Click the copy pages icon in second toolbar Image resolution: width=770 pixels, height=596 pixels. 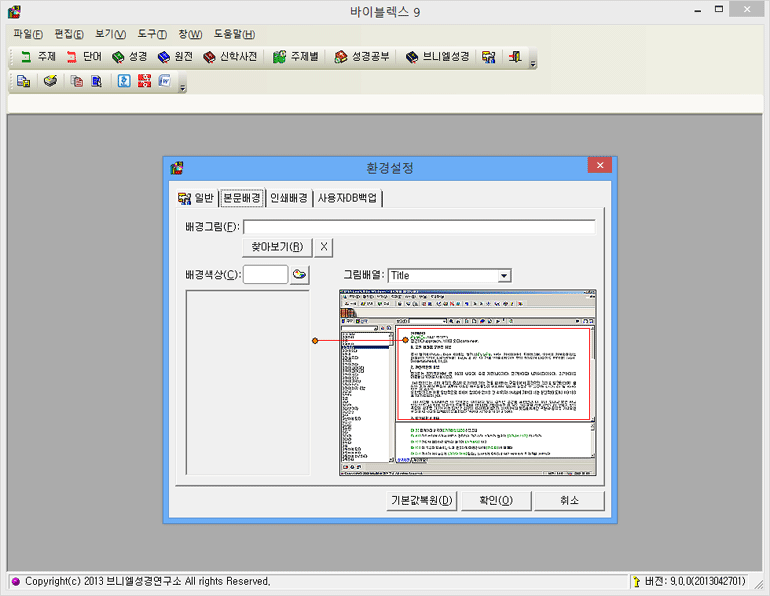76,81
